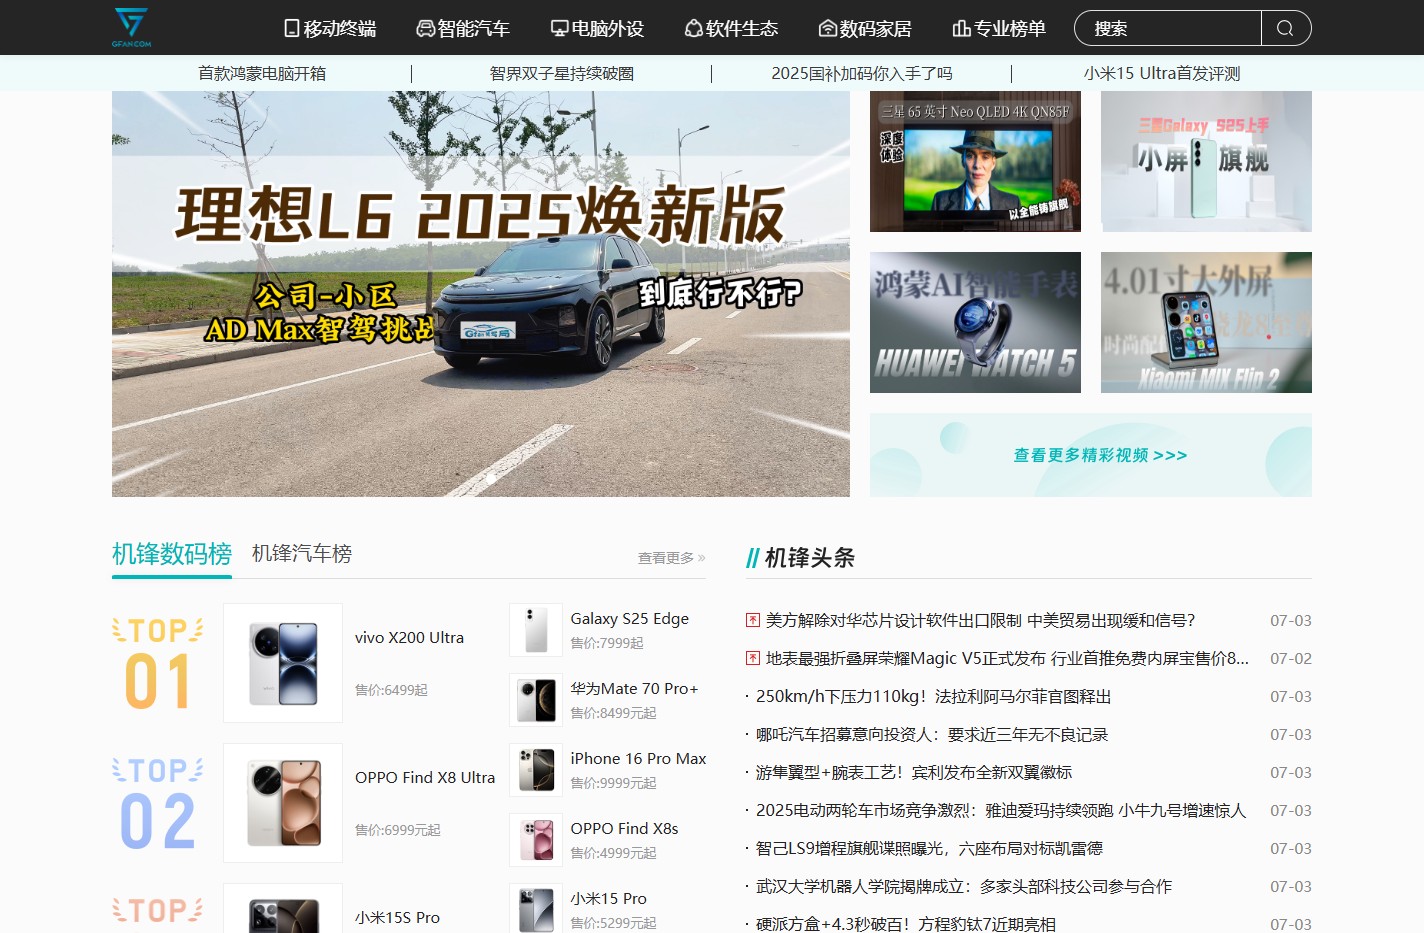1424x933 pixels.
Task: Click the car icon beside 智能汽车
Action: coord(426,28)
